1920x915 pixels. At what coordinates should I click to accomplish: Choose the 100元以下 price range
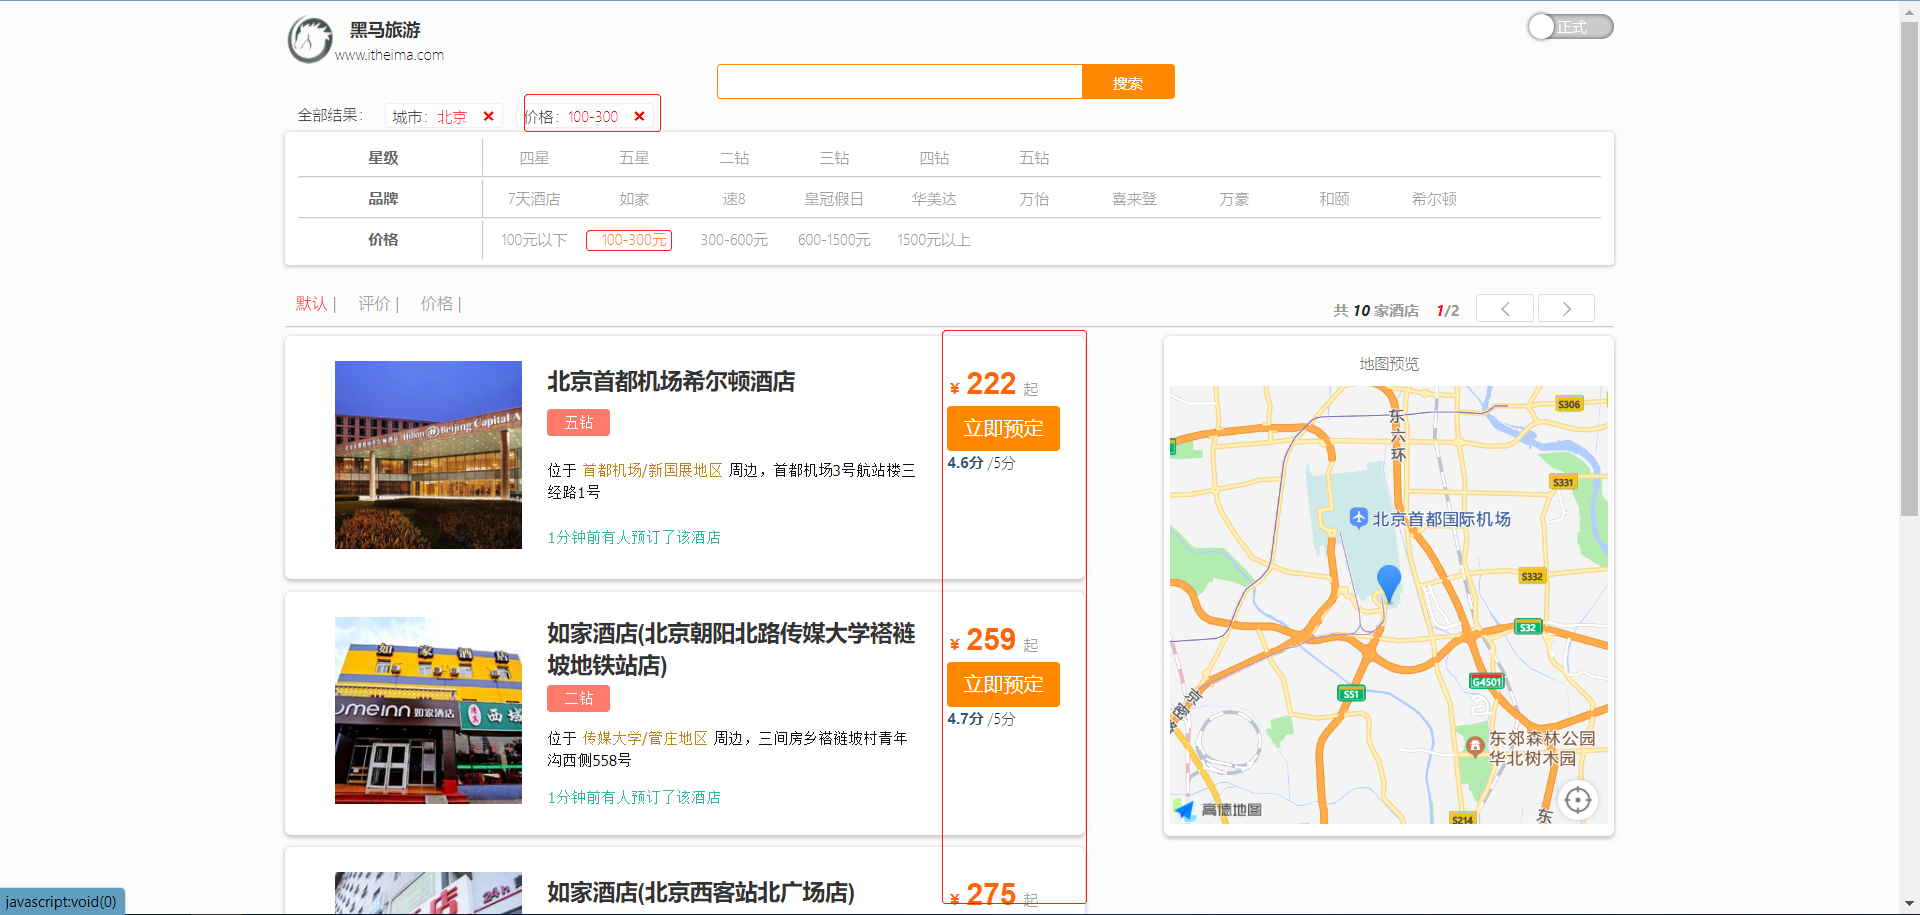click(534, 240)
